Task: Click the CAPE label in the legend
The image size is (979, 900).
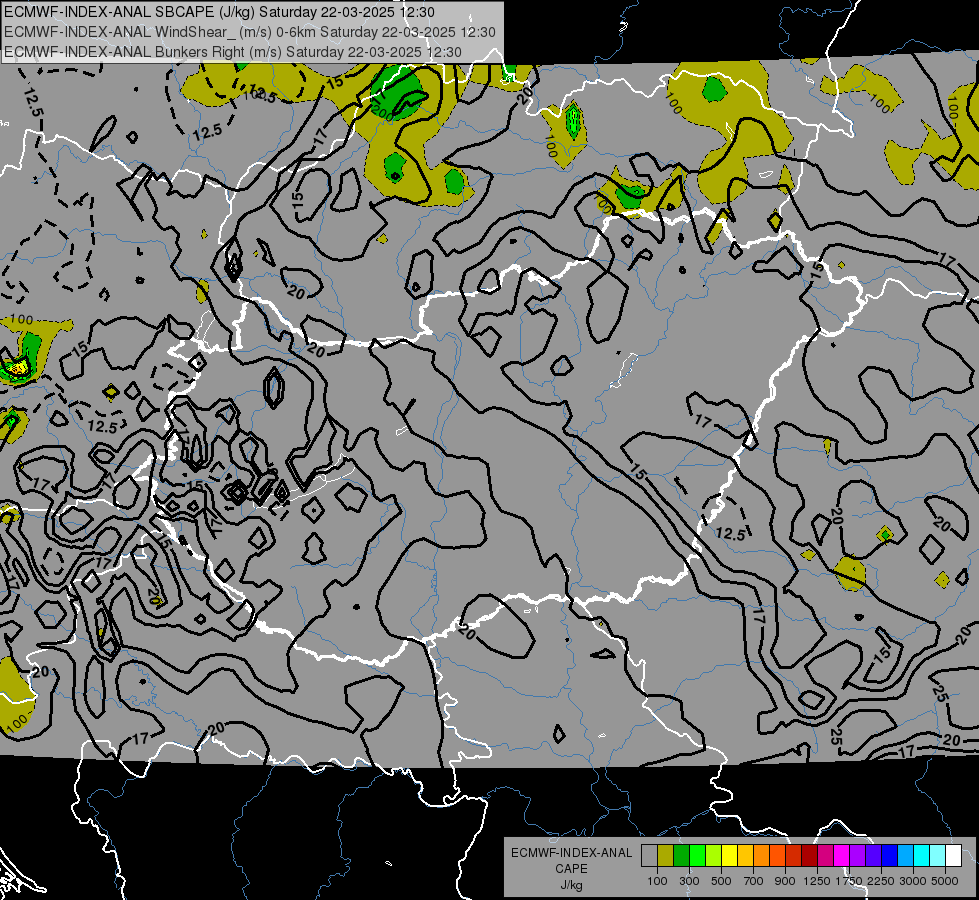Action: click(x=571, y=869)
